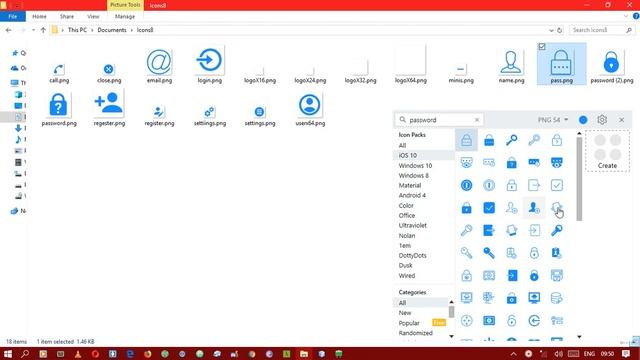This screenshot has height=360, width=640.
Task: Expand the ribbon with the chevron
Action: (x=626, y=16)
